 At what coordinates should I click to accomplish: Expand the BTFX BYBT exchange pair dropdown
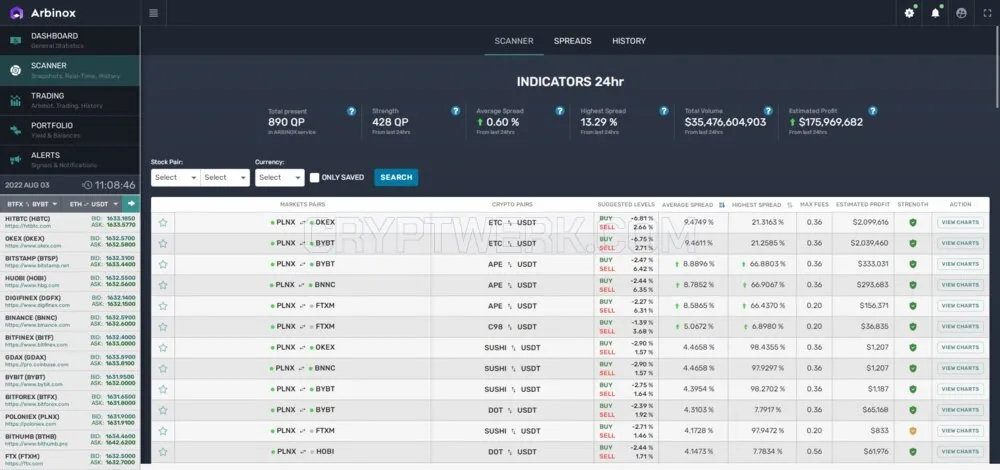32,204
